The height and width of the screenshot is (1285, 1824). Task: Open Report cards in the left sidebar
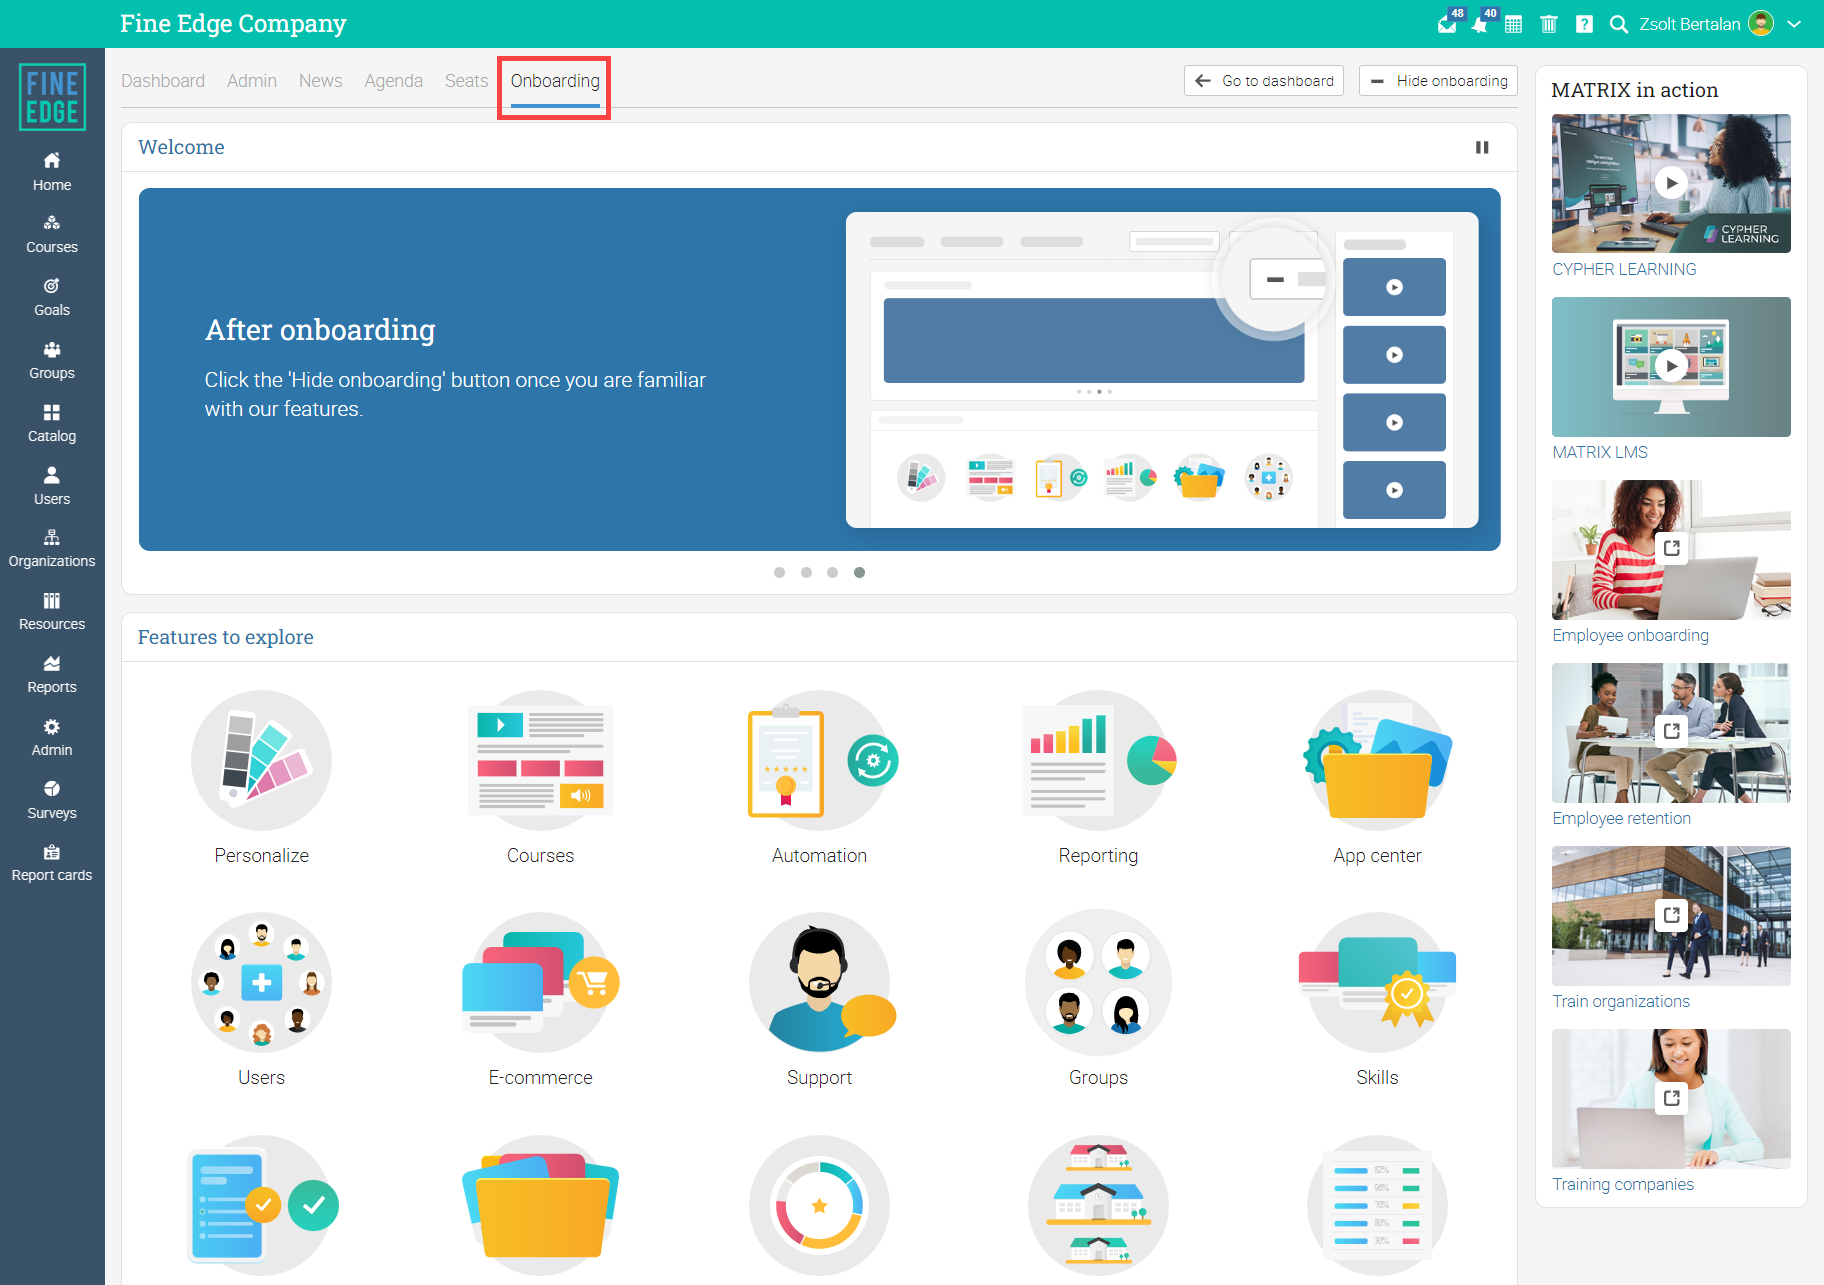52,863
